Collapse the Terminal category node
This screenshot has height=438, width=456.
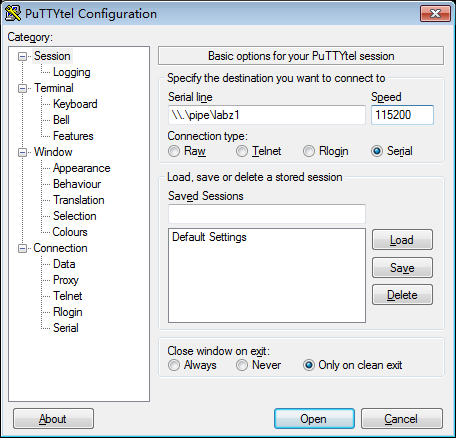coord(22,88)
